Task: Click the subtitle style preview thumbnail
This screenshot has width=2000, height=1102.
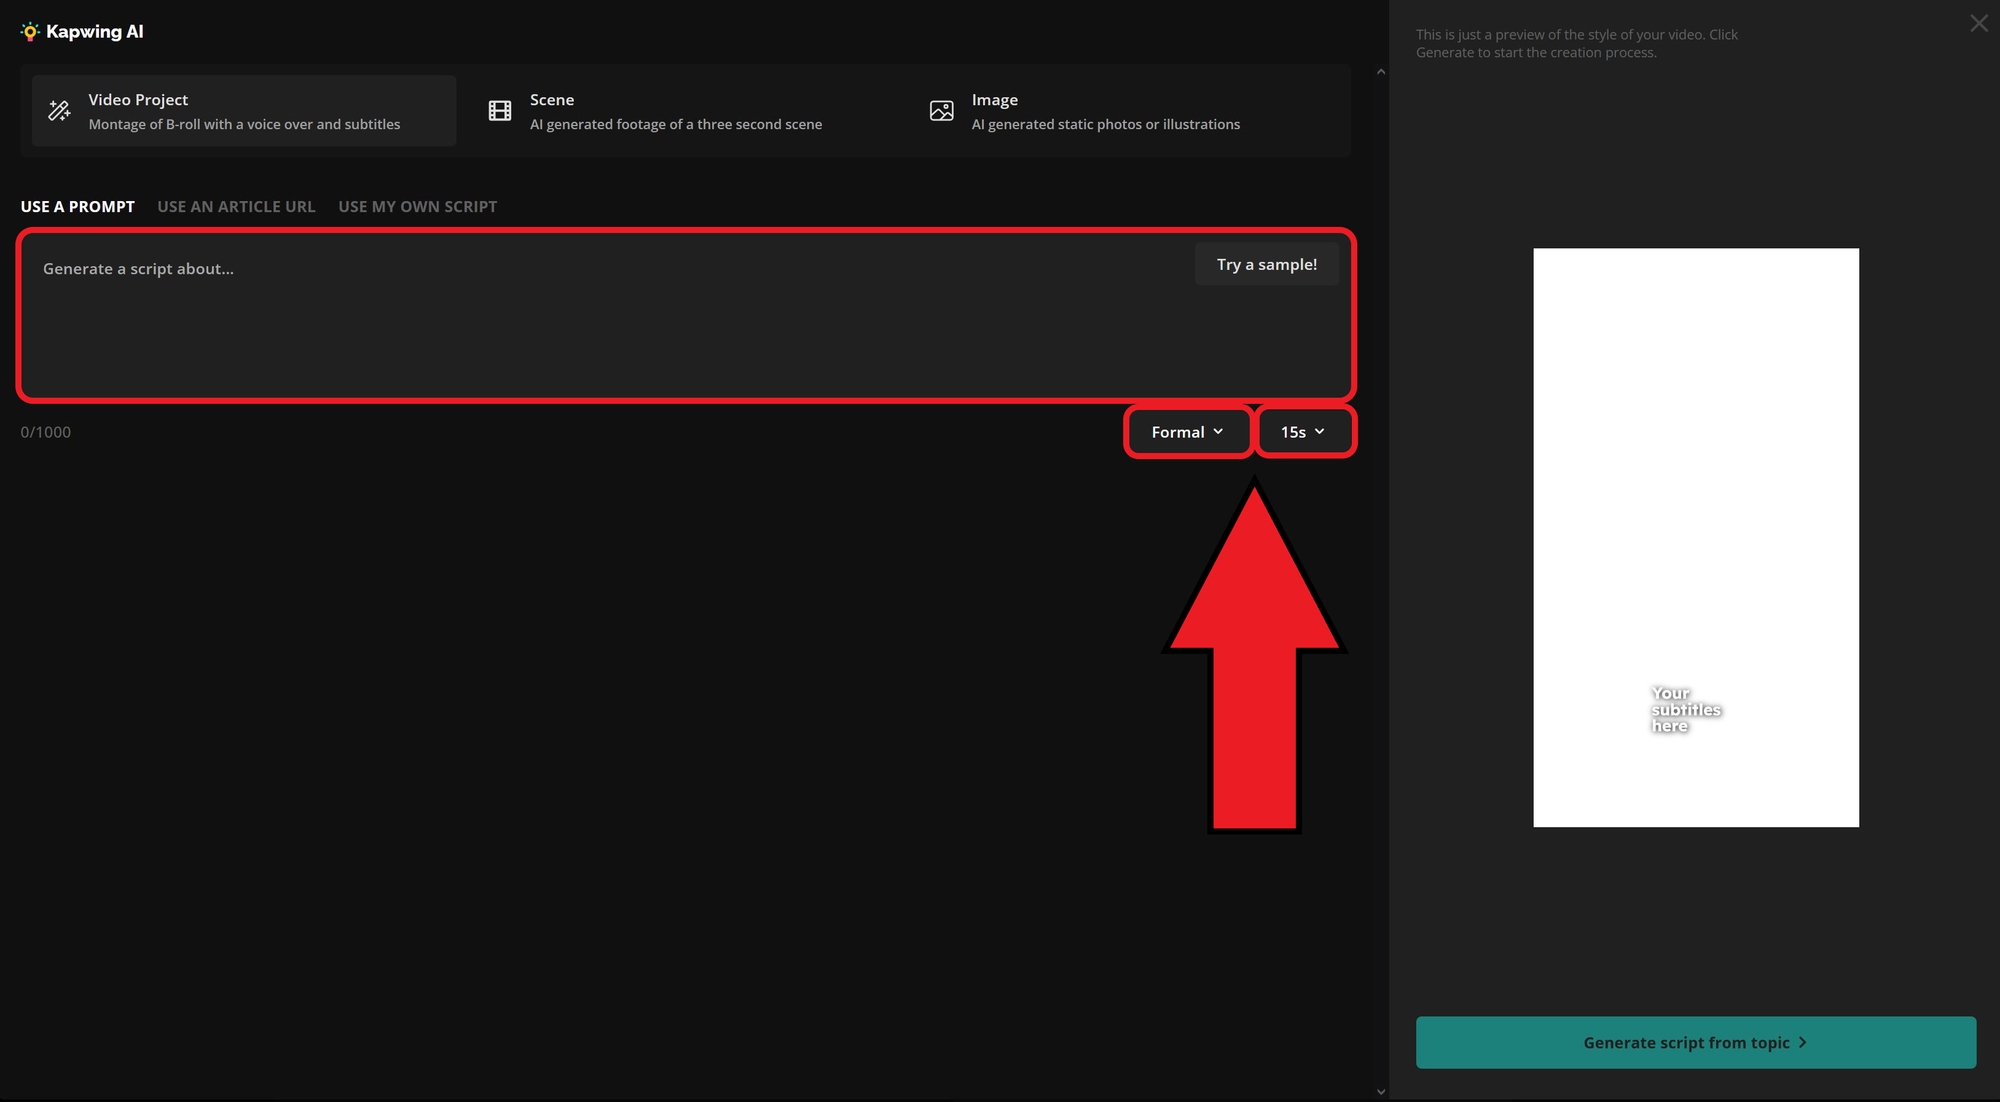Action: click(1695, 536)
